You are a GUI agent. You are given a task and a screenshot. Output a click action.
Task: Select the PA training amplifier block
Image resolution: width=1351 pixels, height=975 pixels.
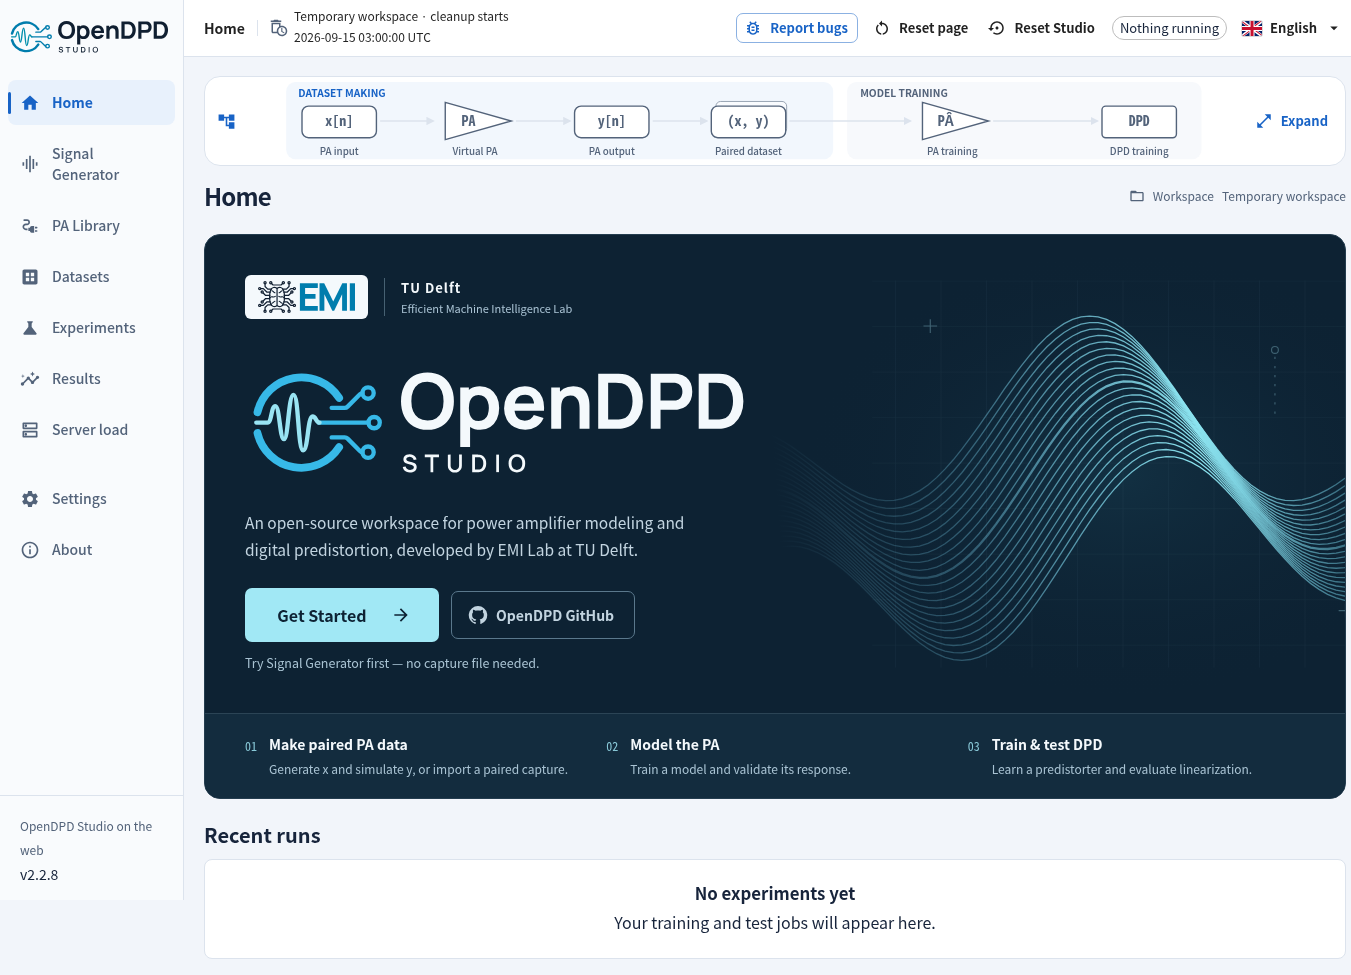(954, 121)
